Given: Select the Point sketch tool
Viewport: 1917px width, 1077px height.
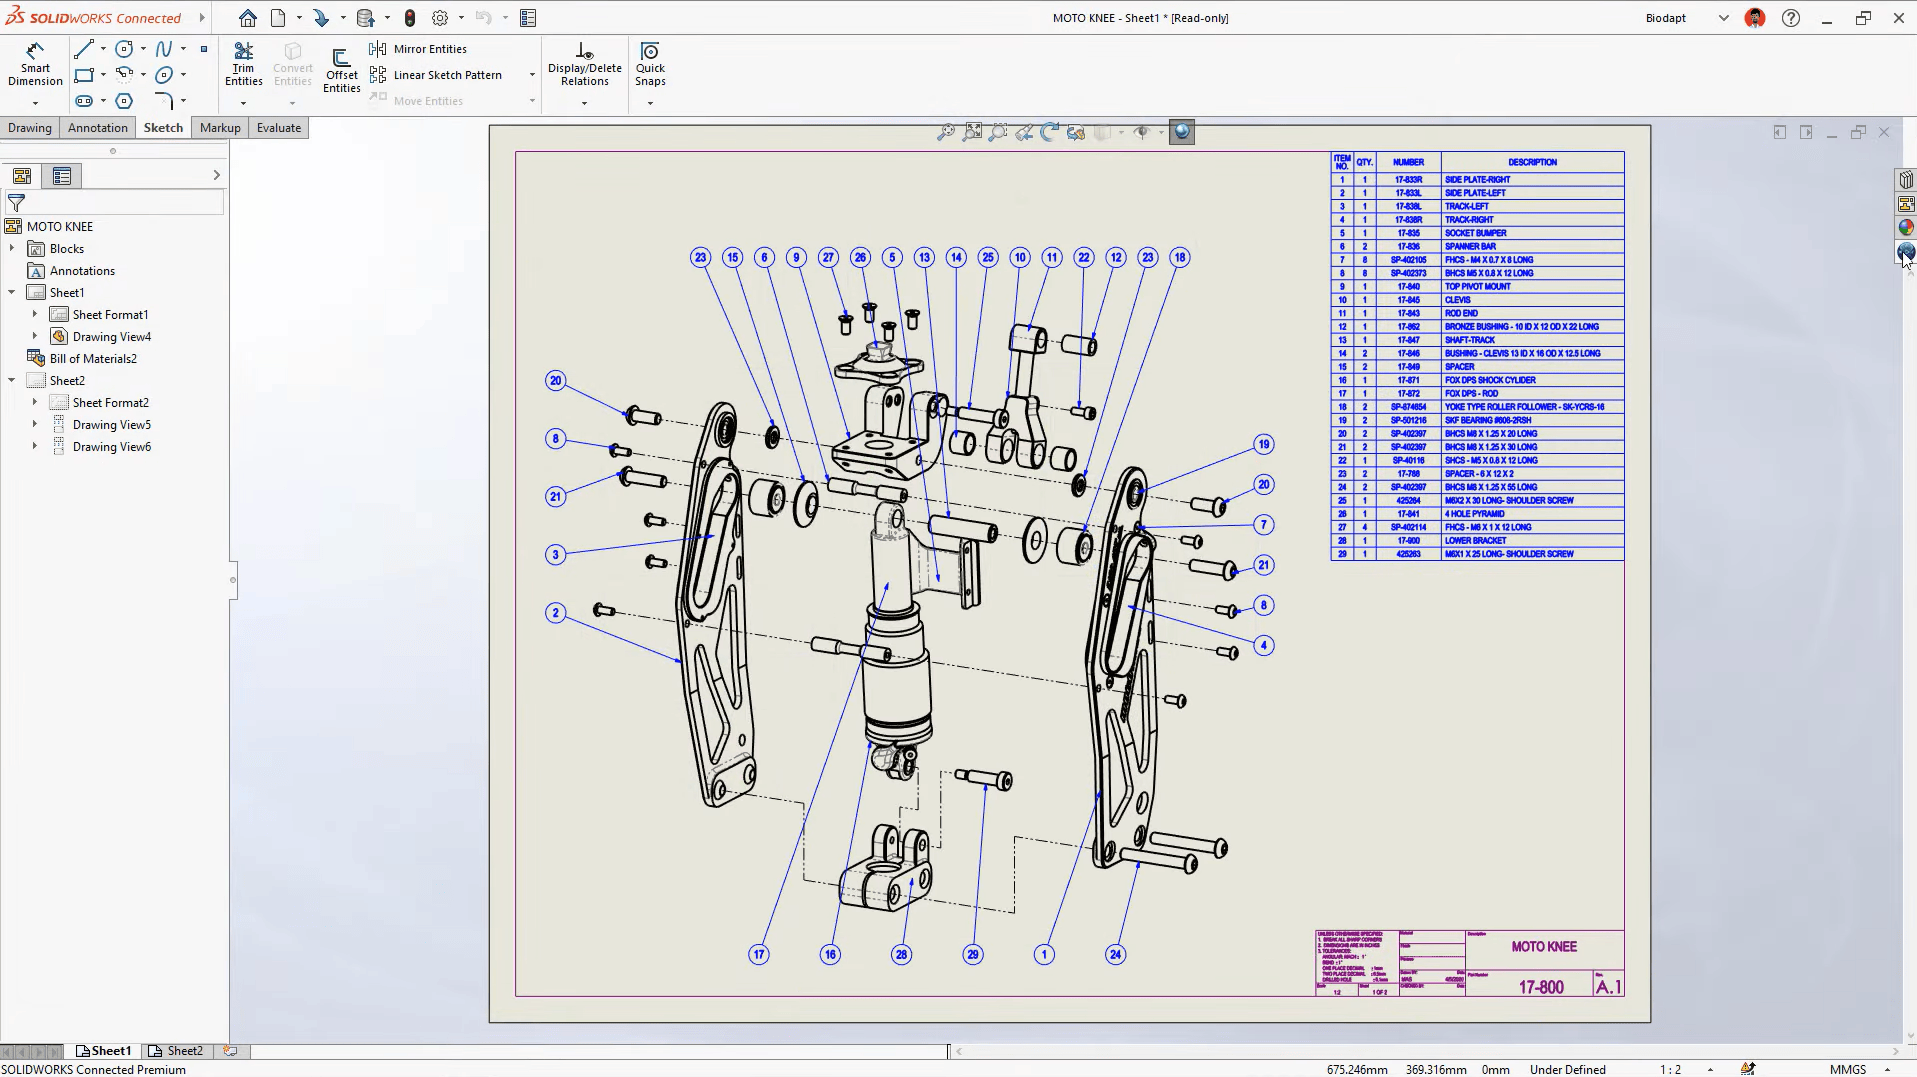Looking at the screenshot, I should click(x=204, y=49).
